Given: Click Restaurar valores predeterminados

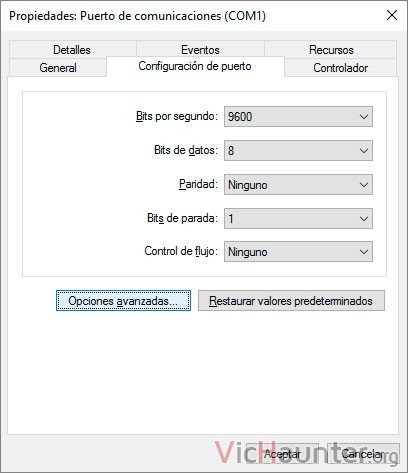Looking at the screenshot, I should click(x=291, y=301).
